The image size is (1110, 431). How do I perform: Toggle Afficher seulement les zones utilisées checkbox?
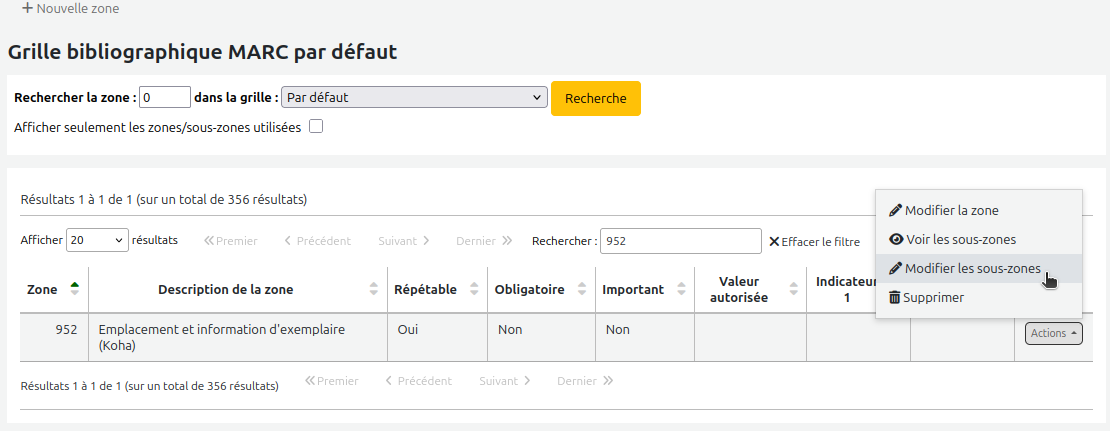coord(316,127)
